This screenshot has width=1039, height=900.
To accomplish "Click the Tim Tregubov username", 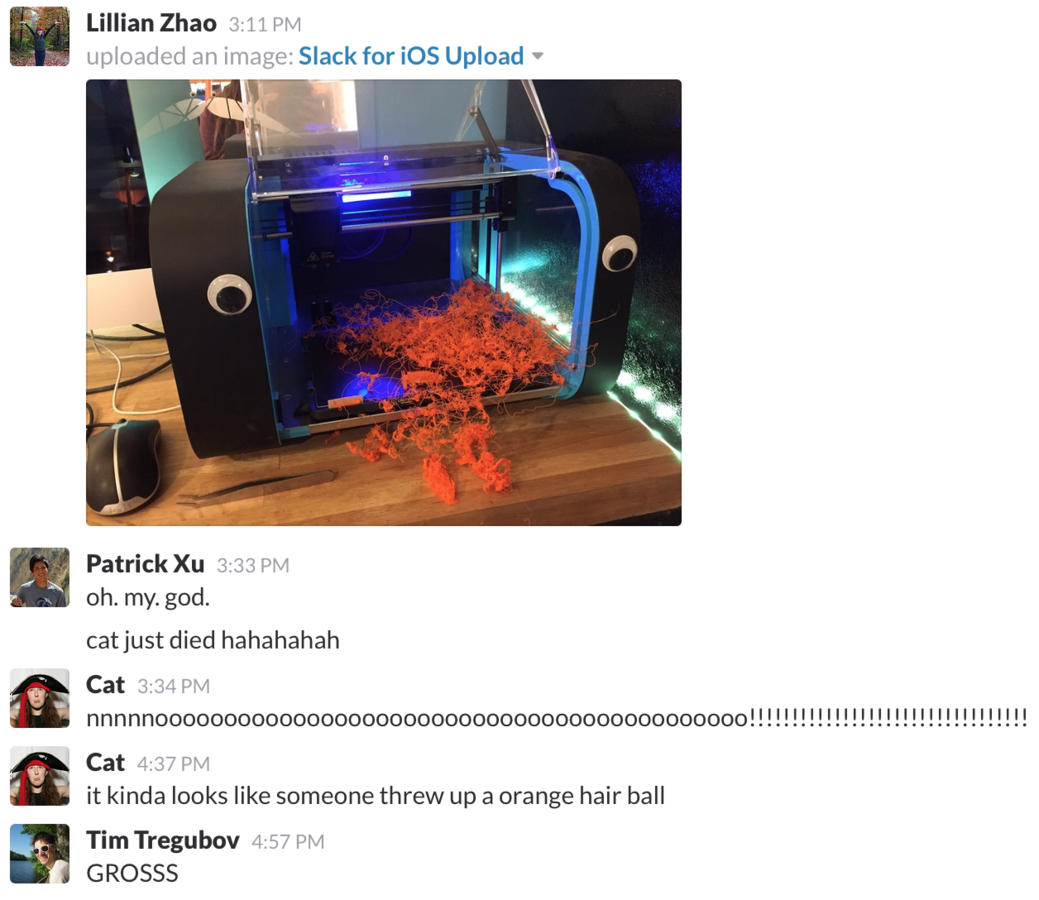I will (162, 840).
